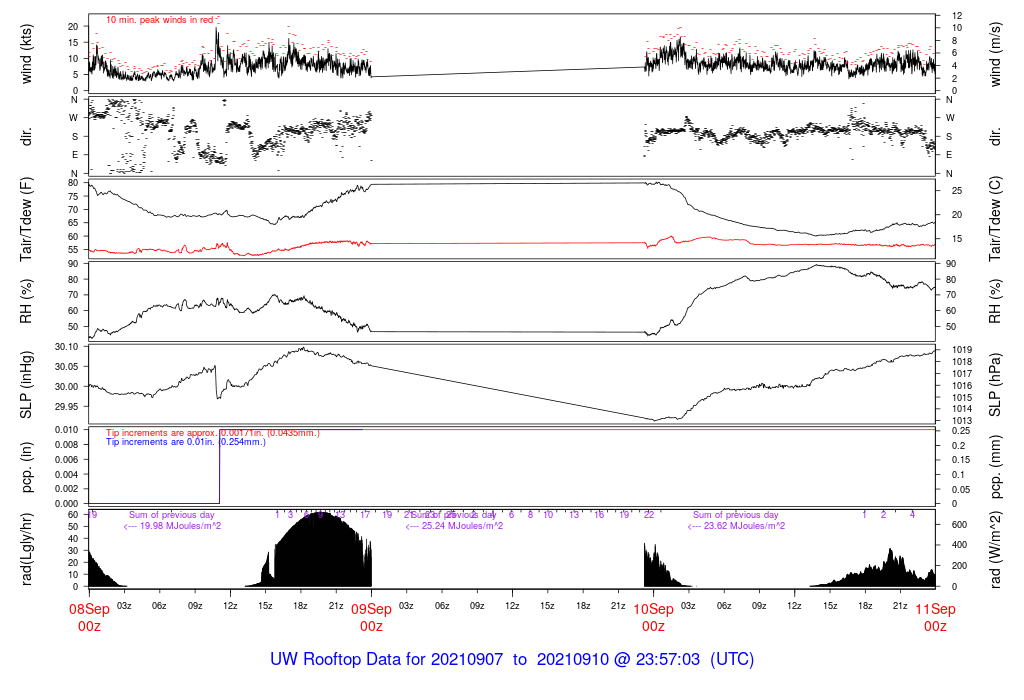Click the '12z' time tick between 09Sep and 10Sep
The height and width of the screenshot is (700, 1024).
(x=512, y=606)
